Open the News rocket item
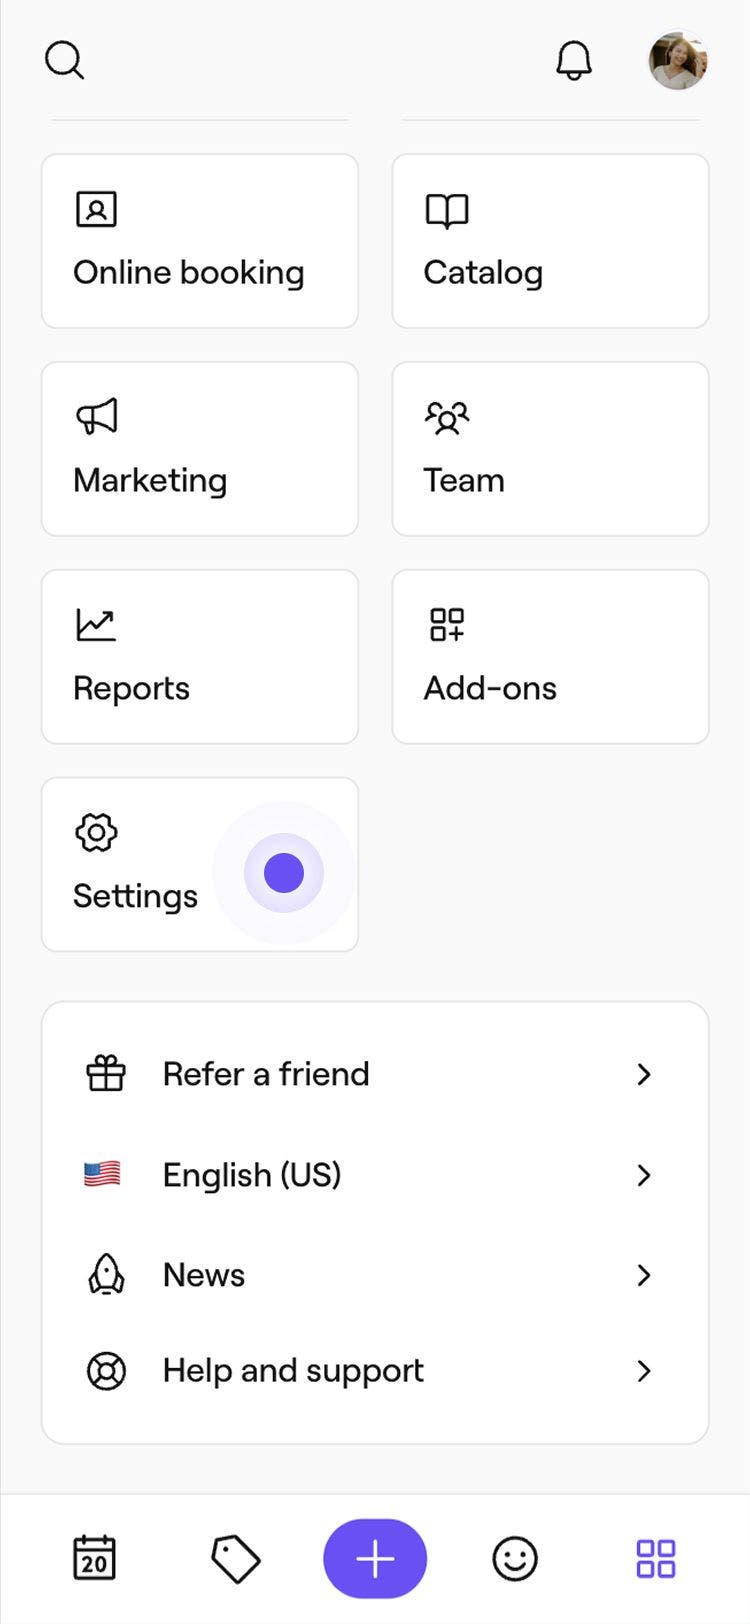 tap(204, 1275)
